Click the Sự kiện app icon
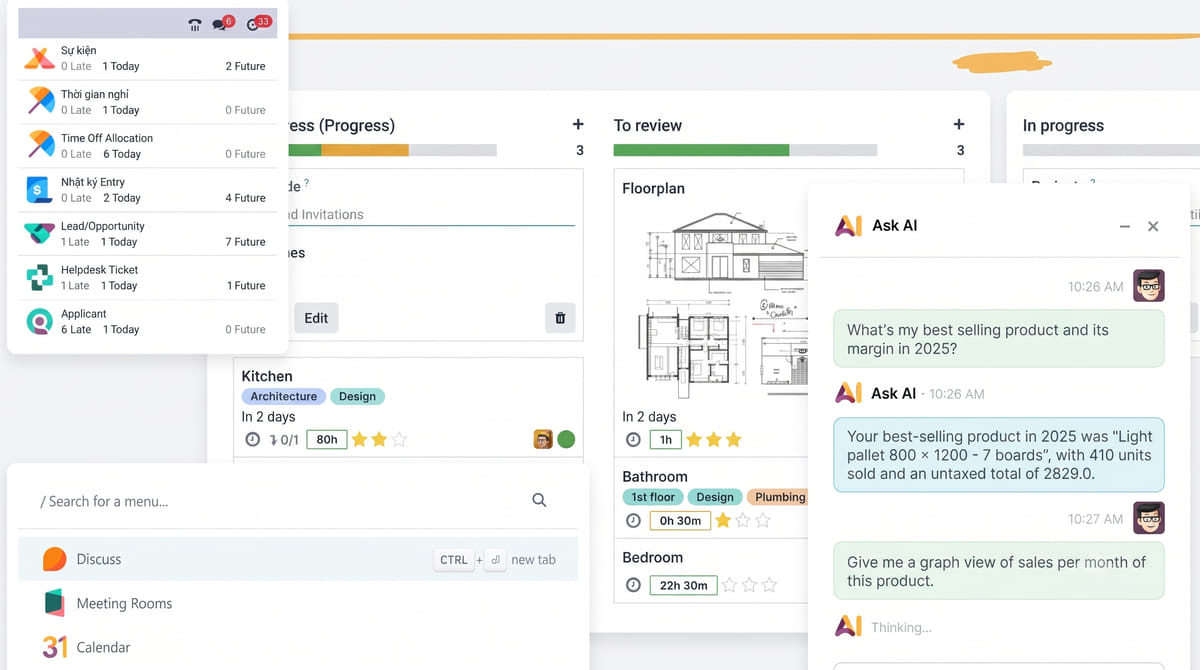 pyautogui.click(x=40, y=58)
